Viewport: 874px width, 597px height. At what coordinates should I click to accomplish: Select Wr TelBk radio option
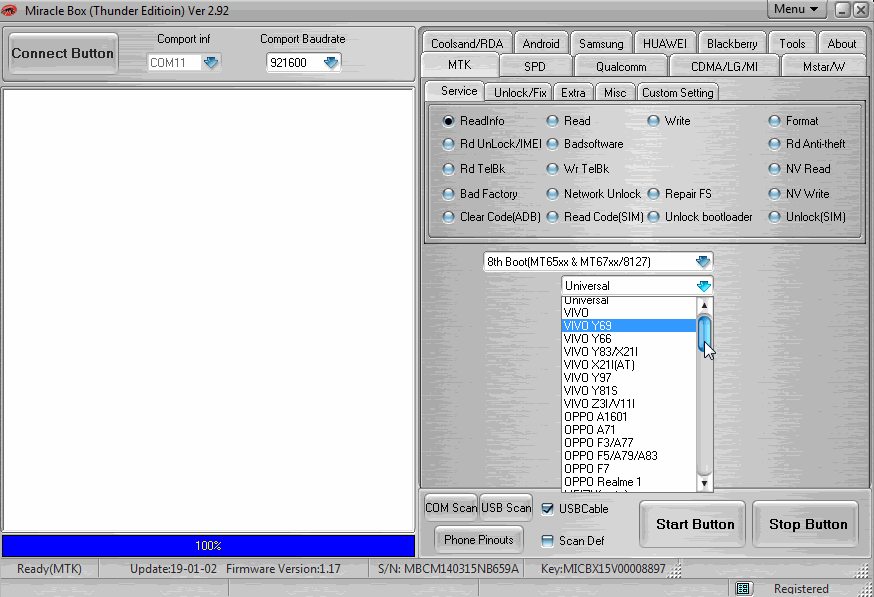(x=552, y=169)
